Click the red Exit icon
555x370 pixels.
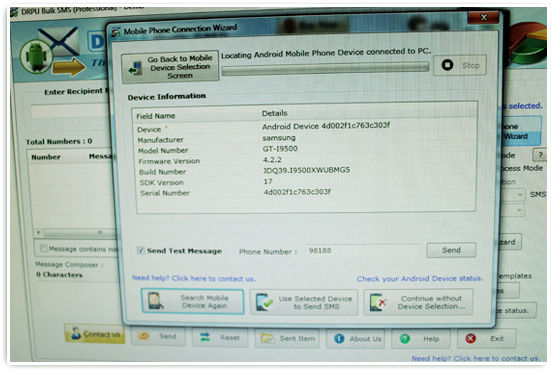[471, 338]
